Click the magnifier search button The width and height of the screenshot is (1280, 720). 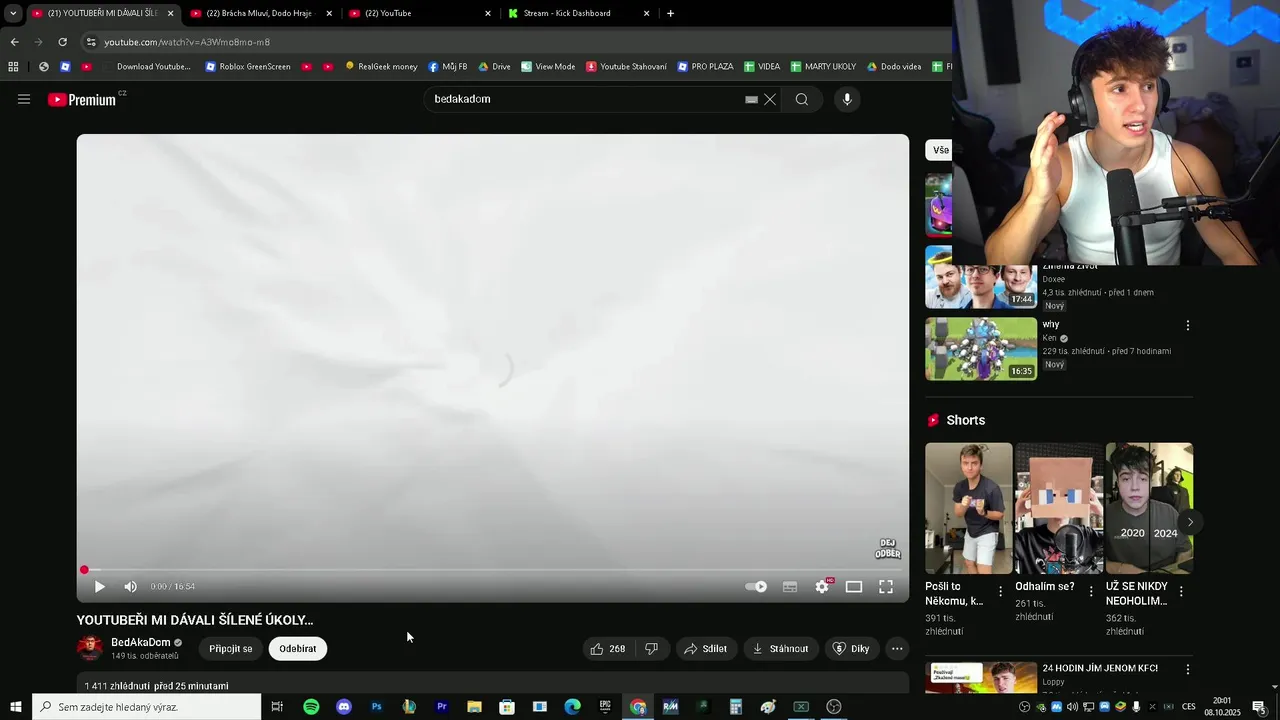tap(802, 99)
